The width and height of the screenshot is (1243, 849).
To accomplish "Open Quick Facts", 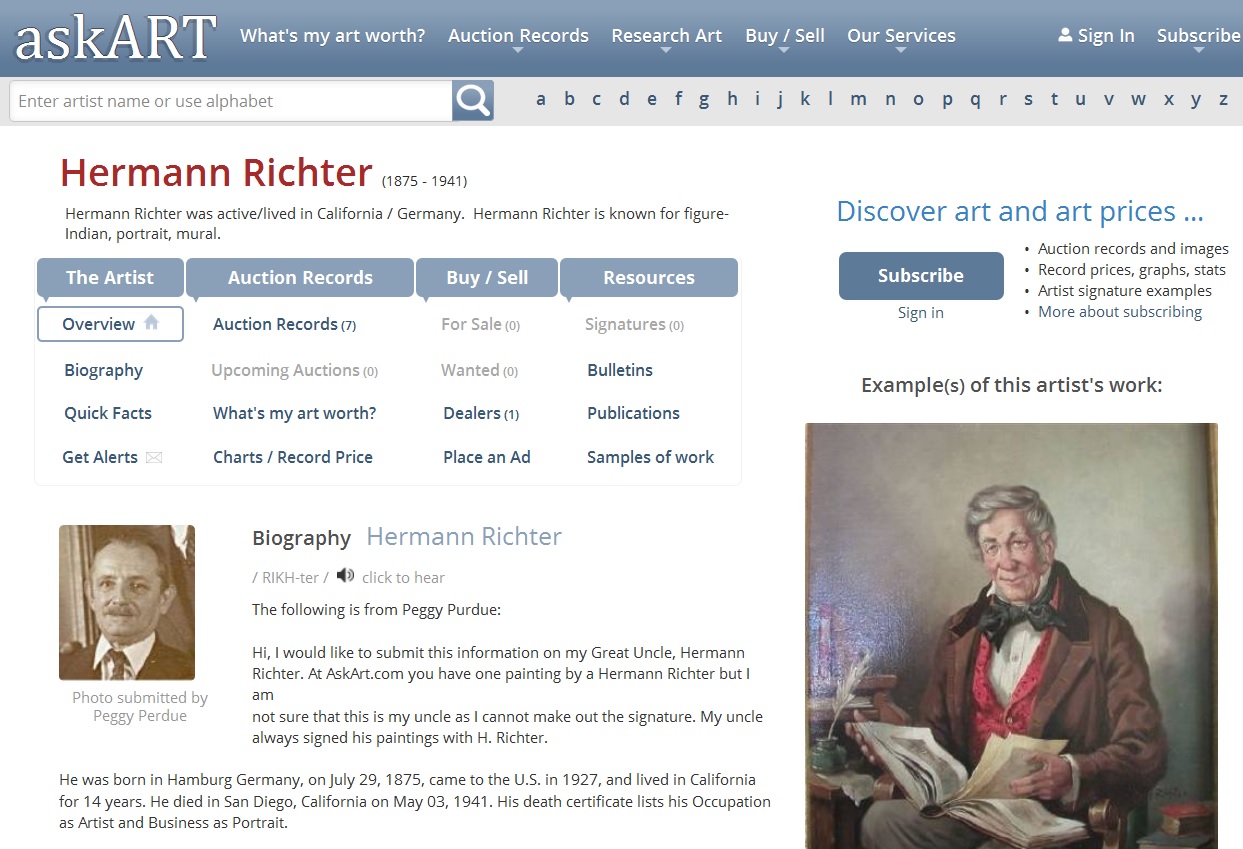I will (x=108, y=413).
